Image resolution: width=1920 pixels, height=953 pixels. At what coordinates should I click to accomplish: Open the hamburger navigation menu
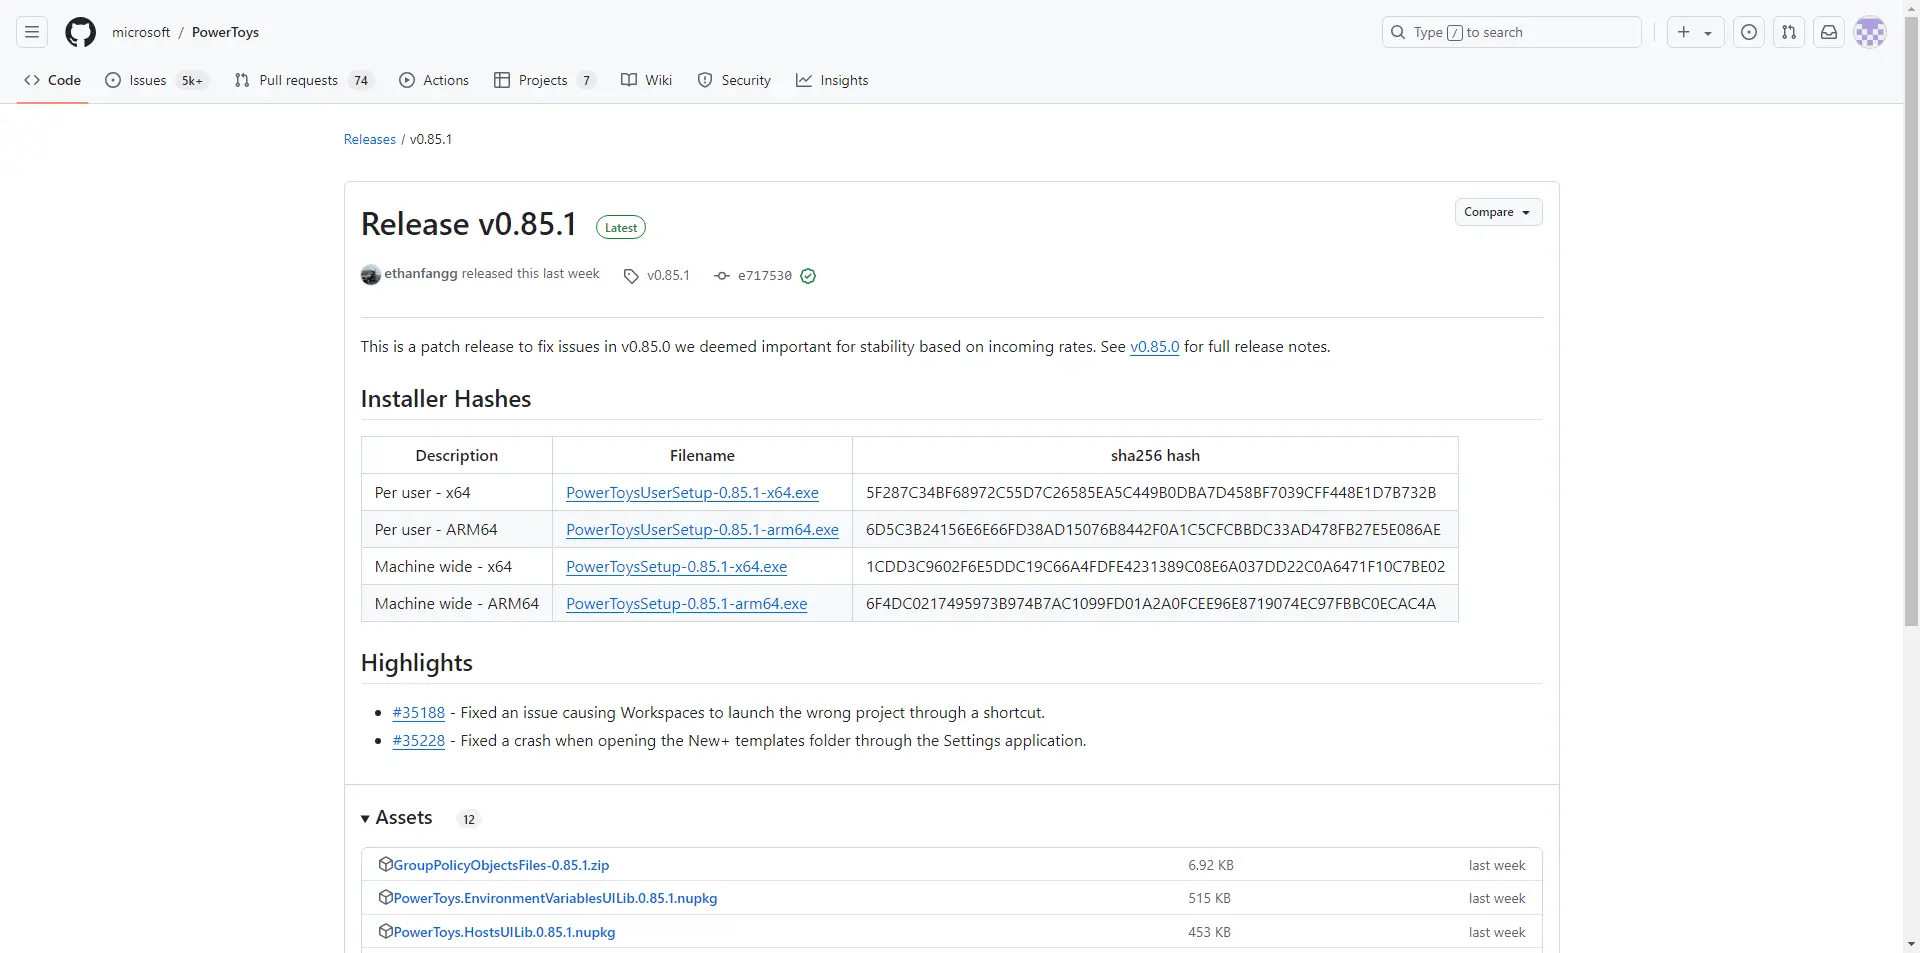point(32,32)
